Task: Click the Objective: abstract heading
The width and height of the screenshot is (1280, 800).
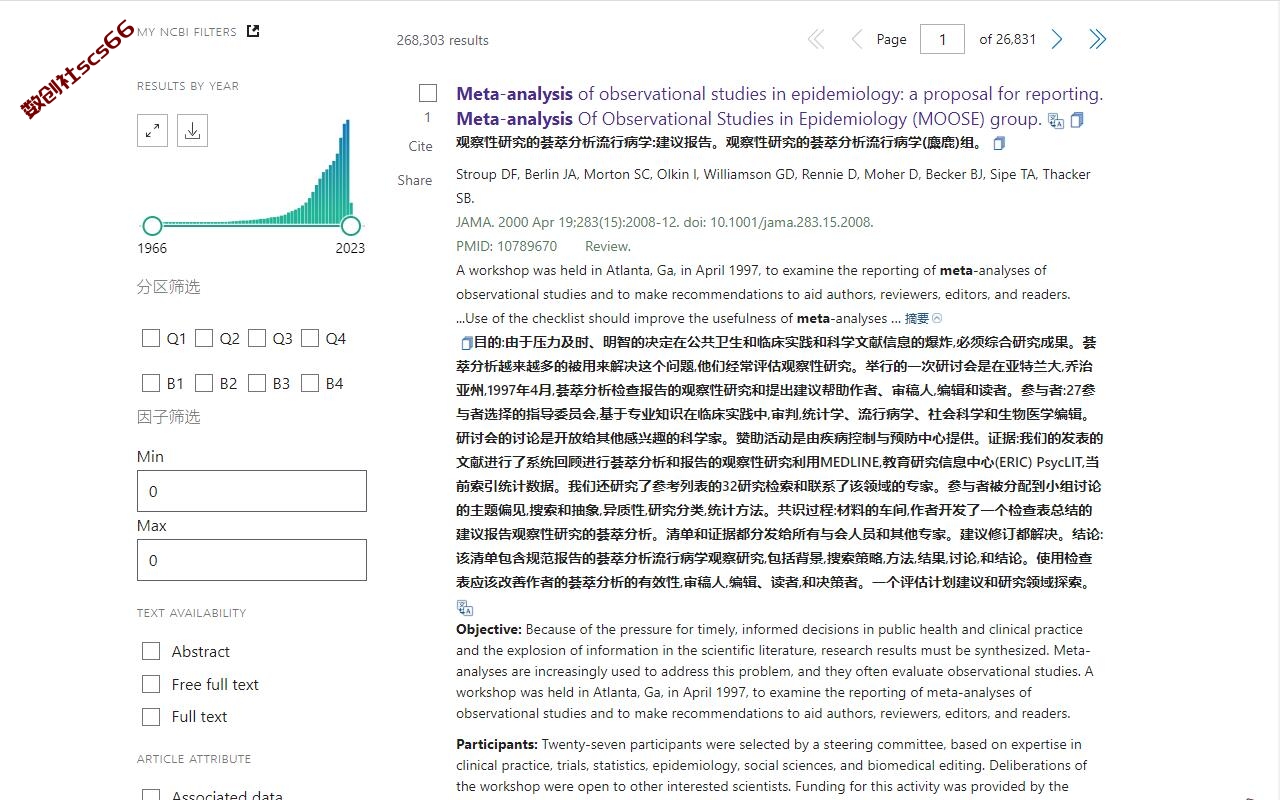Action: coord(489,629)
